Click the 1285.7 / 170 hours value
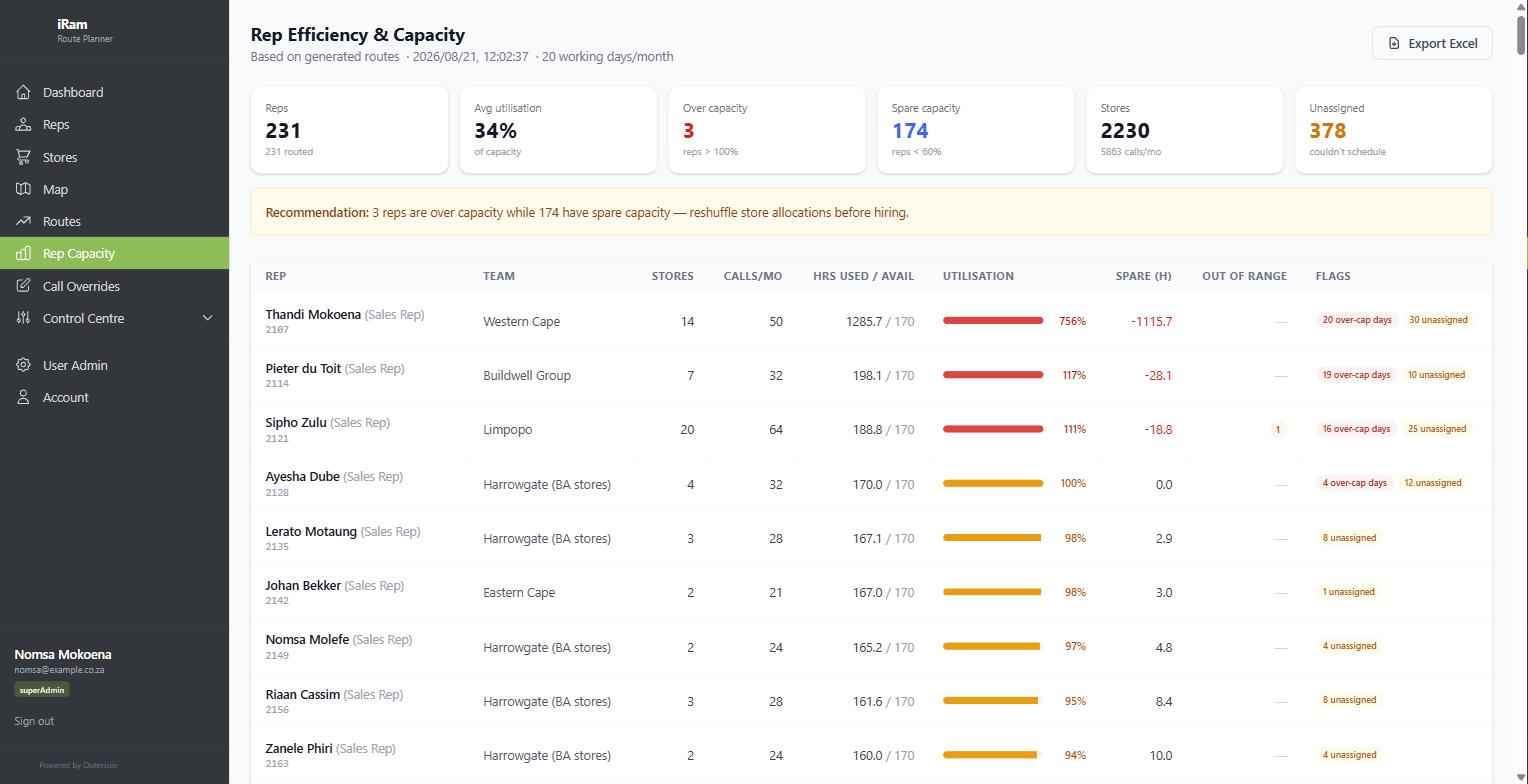This screenshot has height=784, width=1528. pos(880,321)
